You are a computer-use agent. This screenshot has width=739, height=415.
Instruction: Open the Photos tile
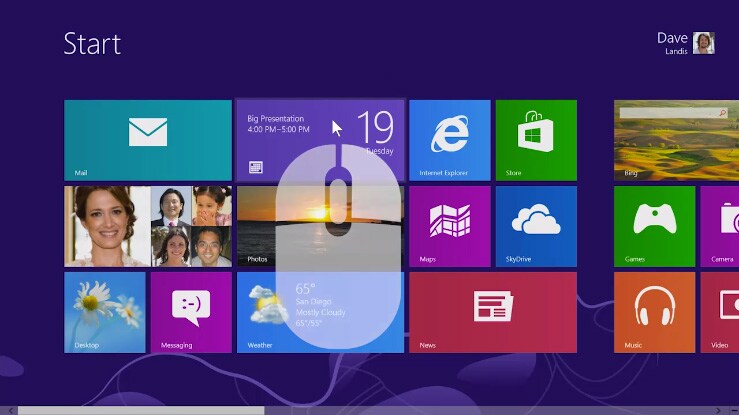(320, 227)
